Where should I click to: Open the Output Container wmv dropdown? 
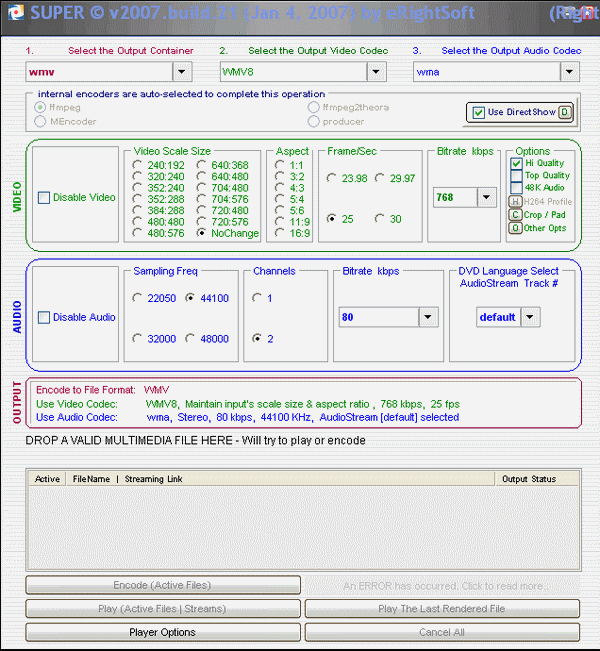[181, 71]
